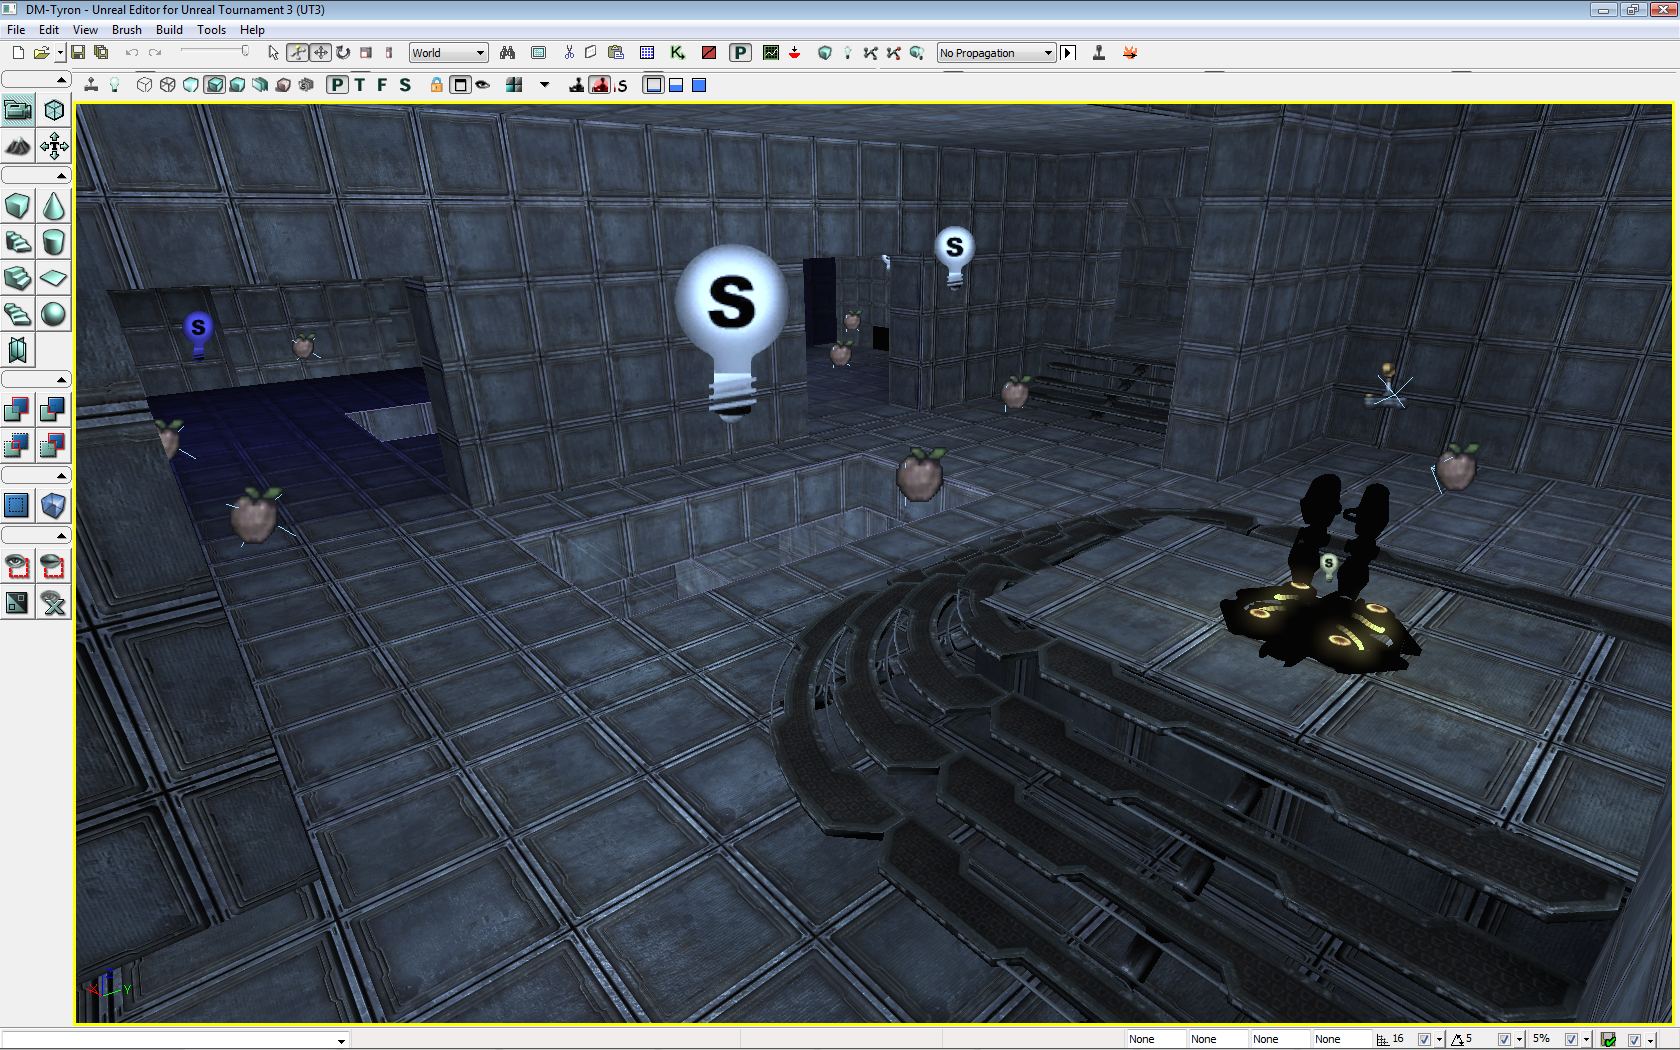
Task: Open the scale snap dropdown near 5%
Action: 1586,1040
